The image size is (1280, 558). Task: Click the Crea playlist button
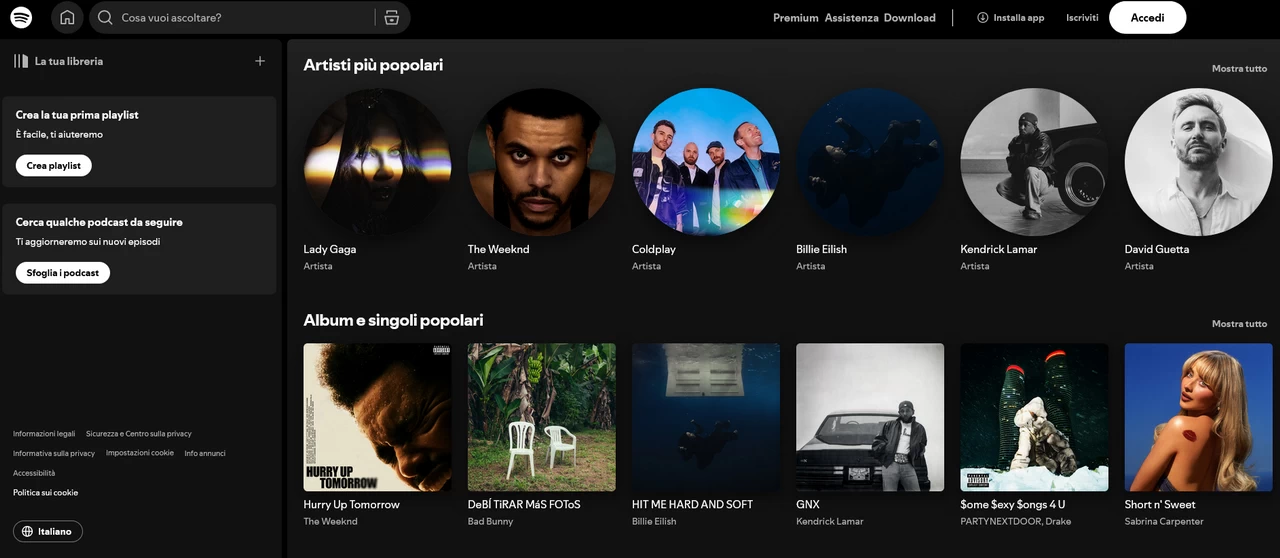pyautogui.click(x=53, y=165)
